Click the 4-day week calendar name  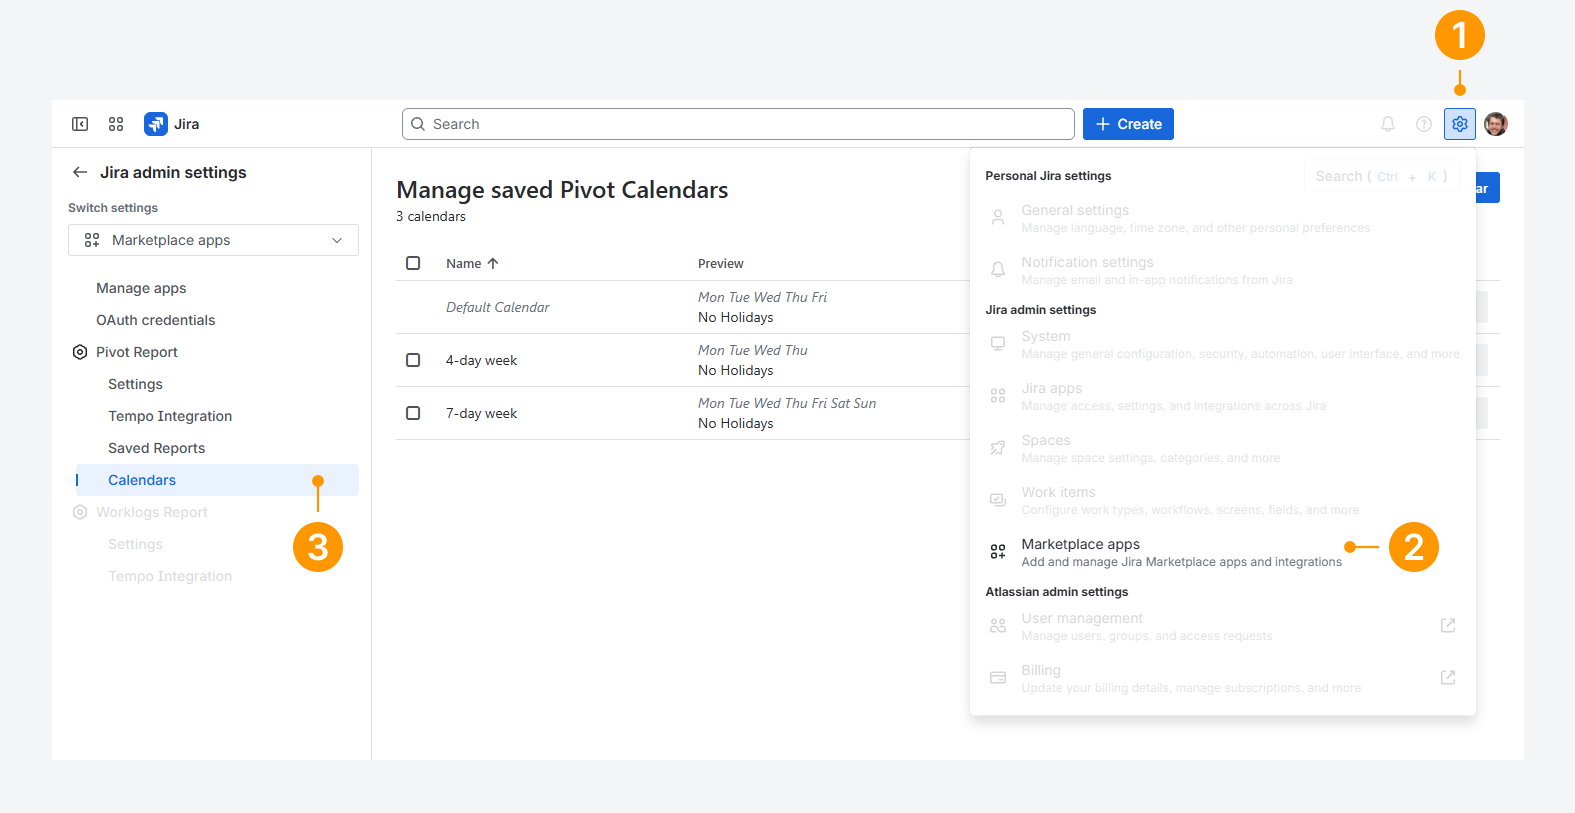pos(481,360)
